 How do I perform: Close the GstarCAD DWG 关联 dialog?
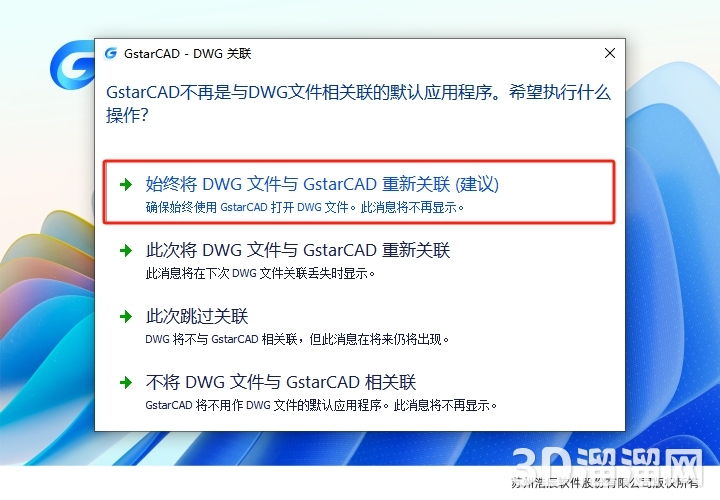610,53
